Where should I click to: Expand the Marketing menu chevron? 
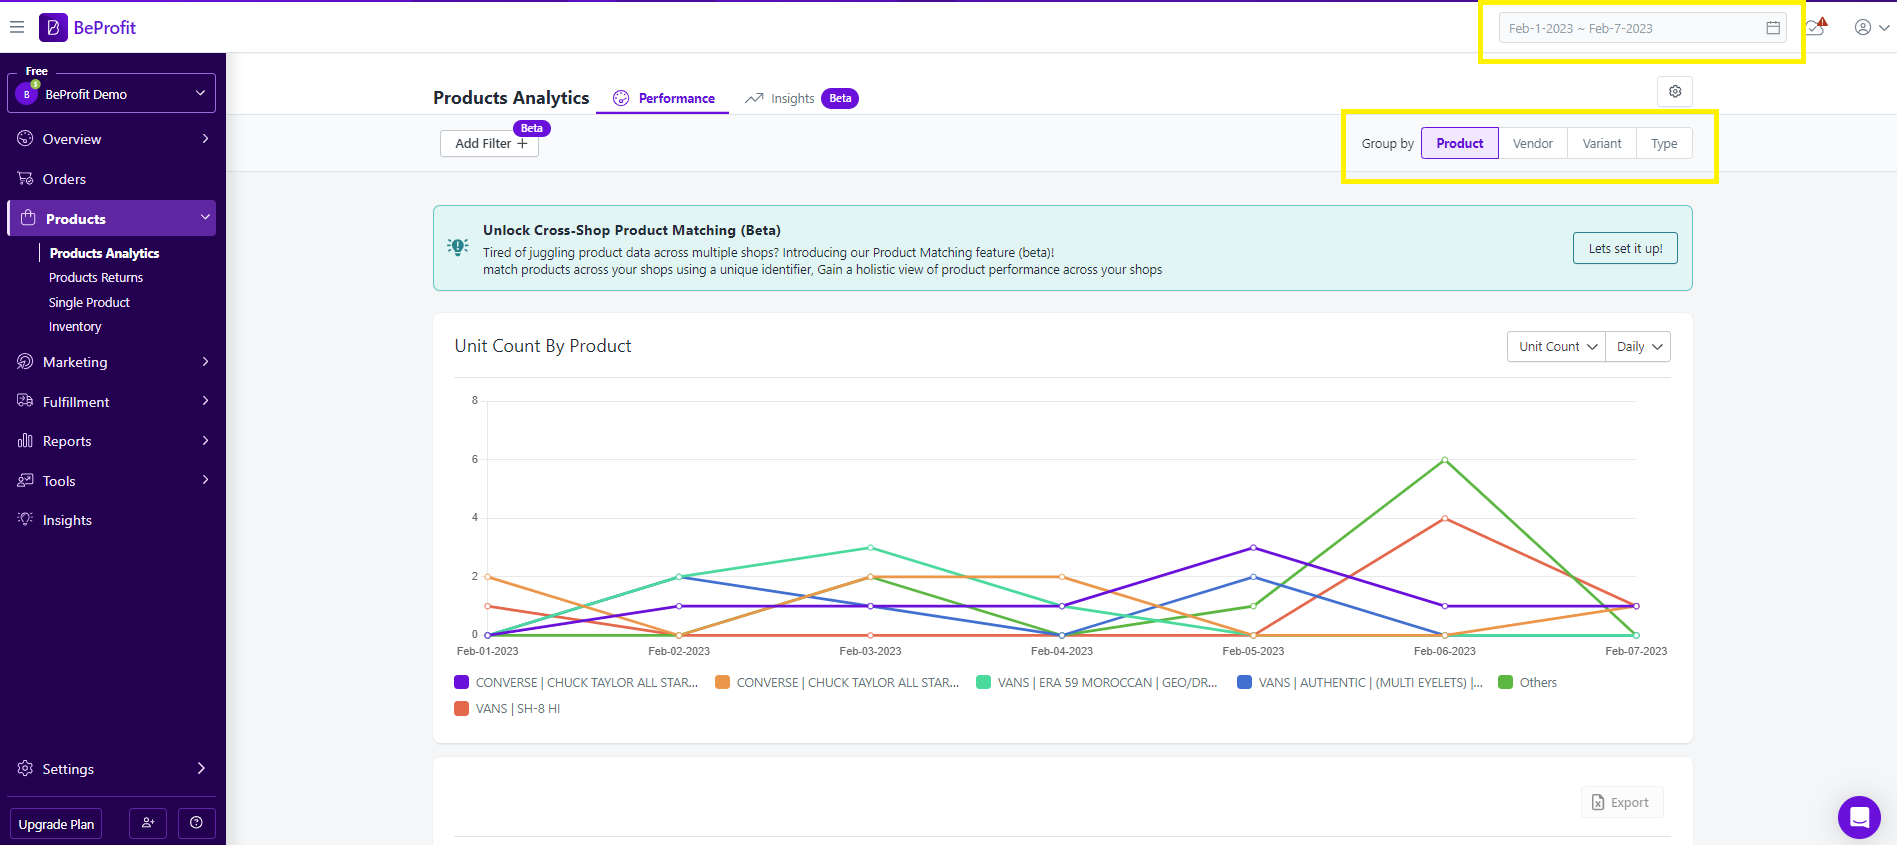[x=205, y=361]
